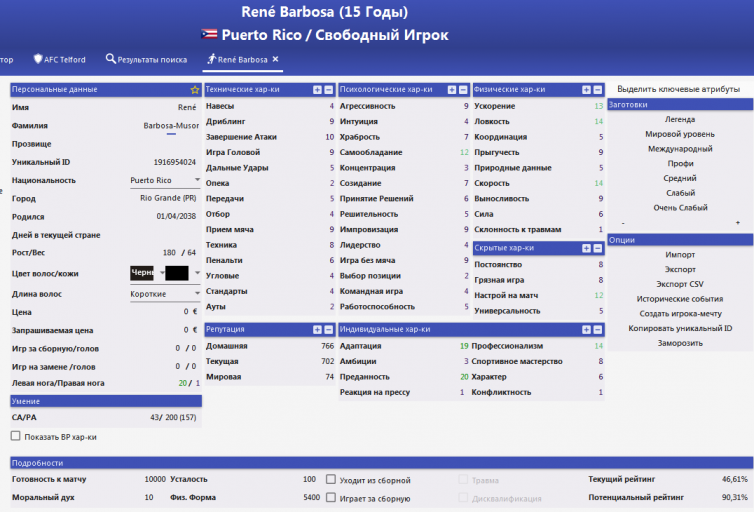Click the Фамилия field Barbosa-Musor
The image size is (754, 512).
point(171,125)
